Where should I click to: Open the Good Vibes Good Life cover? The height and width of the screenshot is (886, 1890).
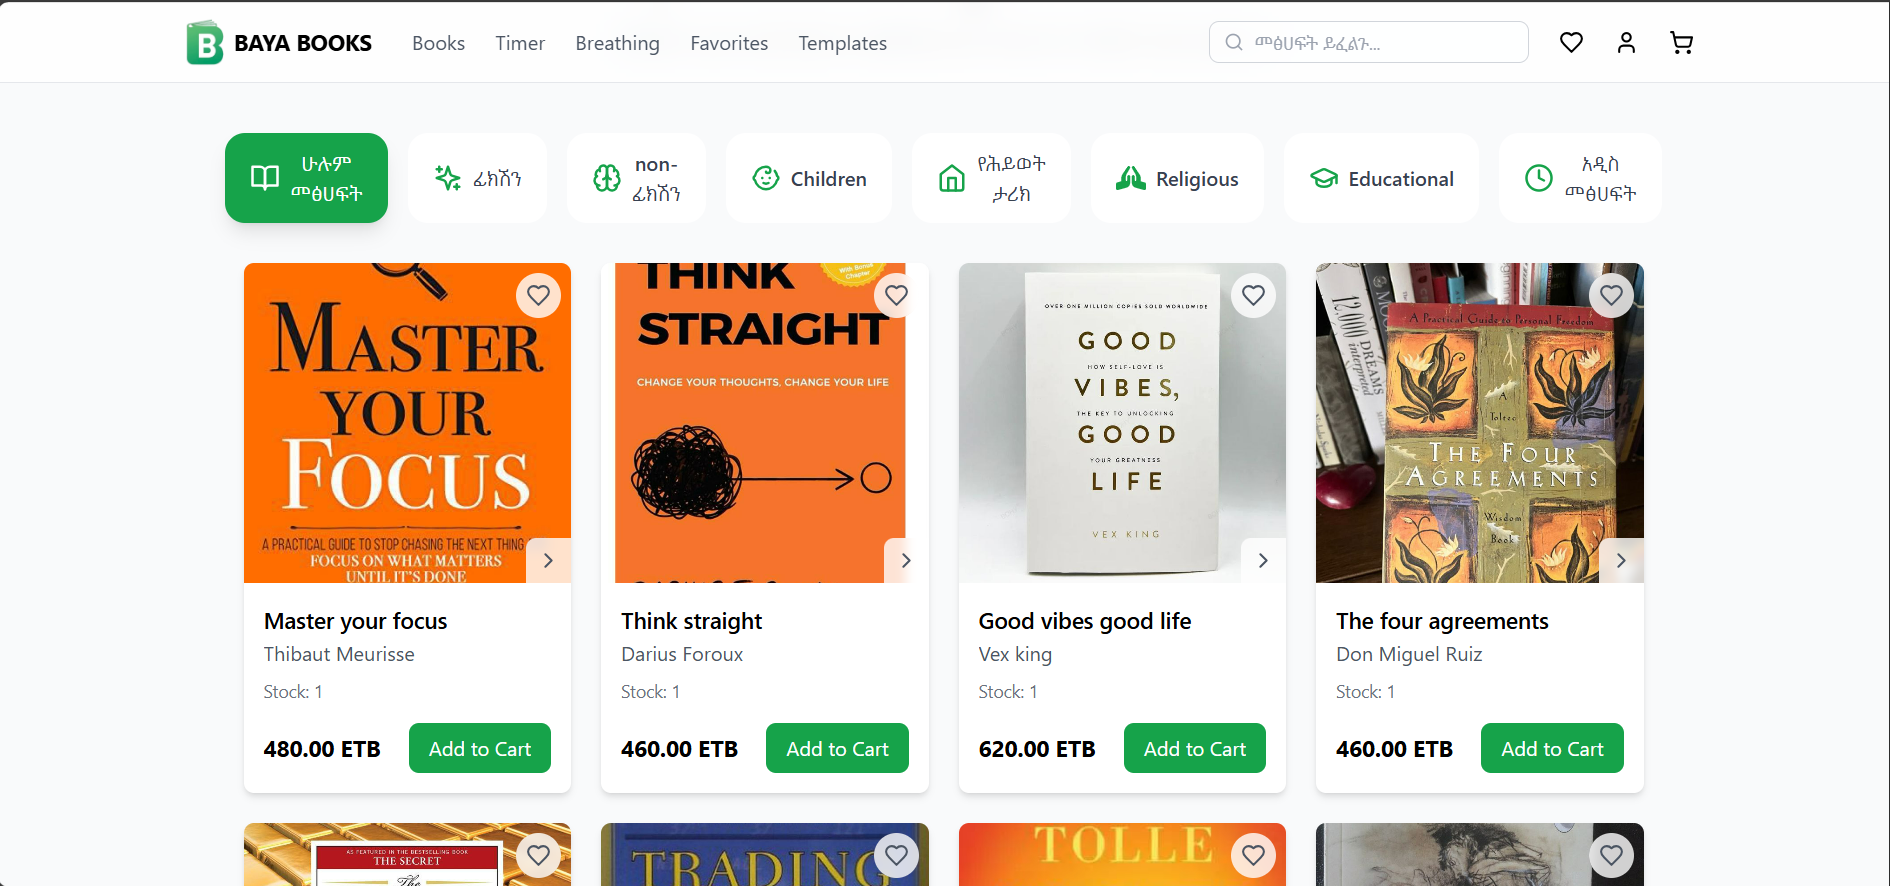coord(1122,423)
